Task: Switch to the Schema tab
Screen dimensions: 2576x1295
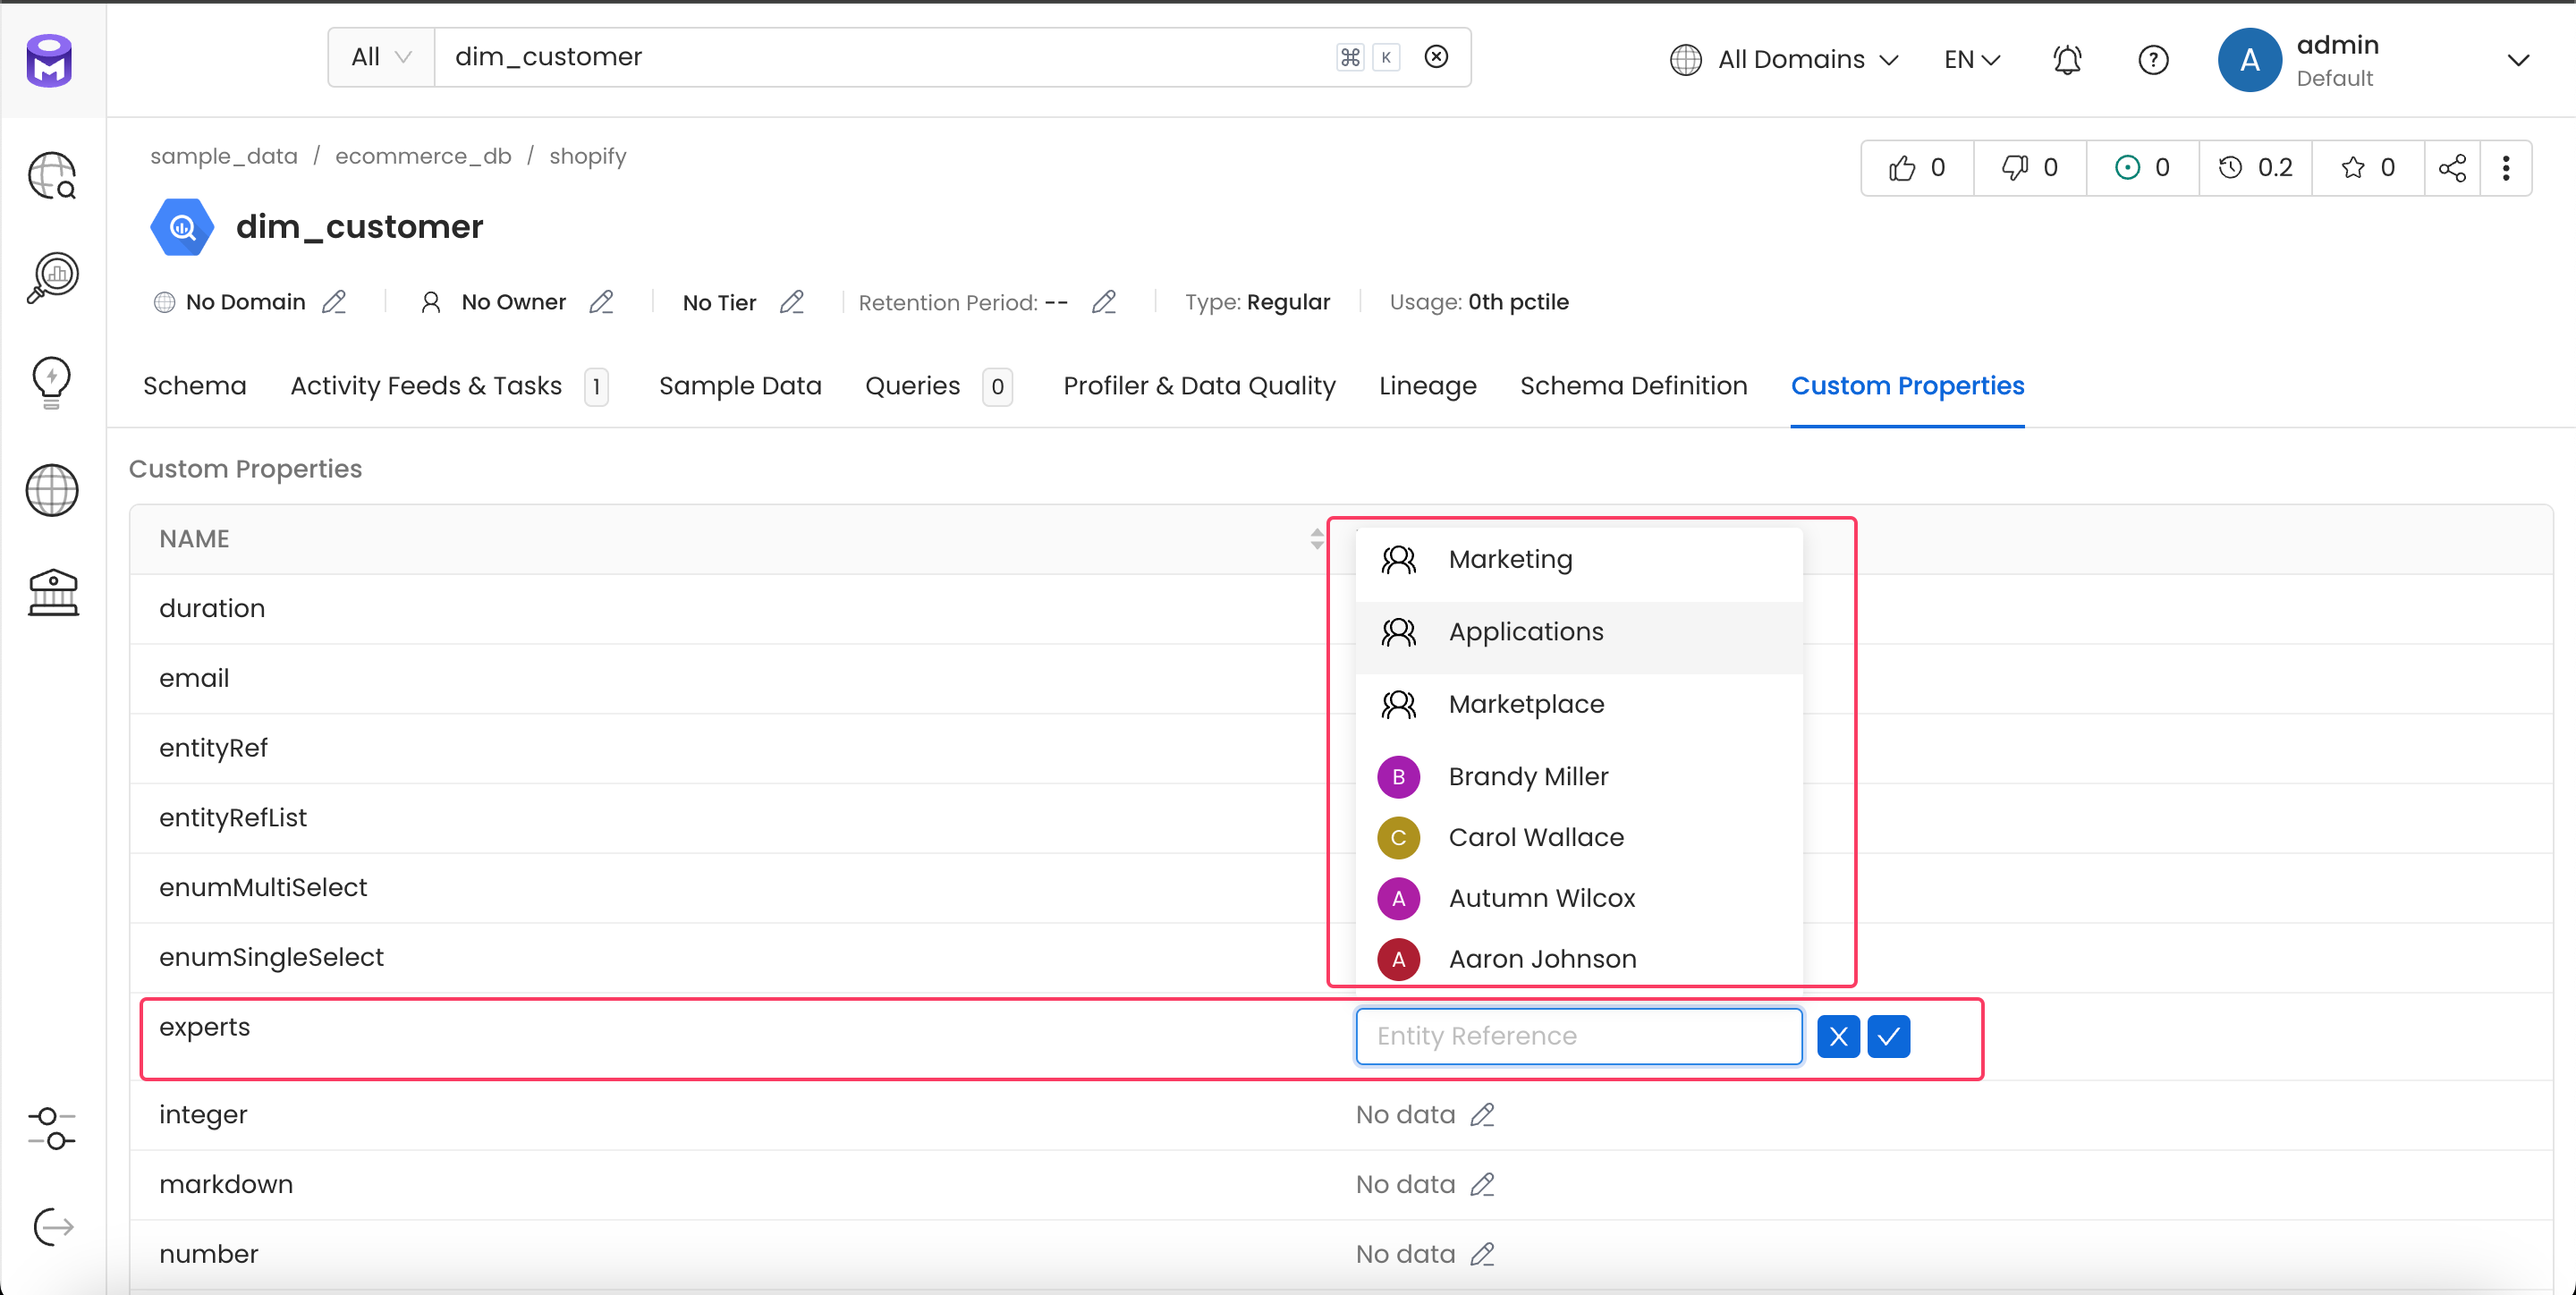Action: pos(195,385)
